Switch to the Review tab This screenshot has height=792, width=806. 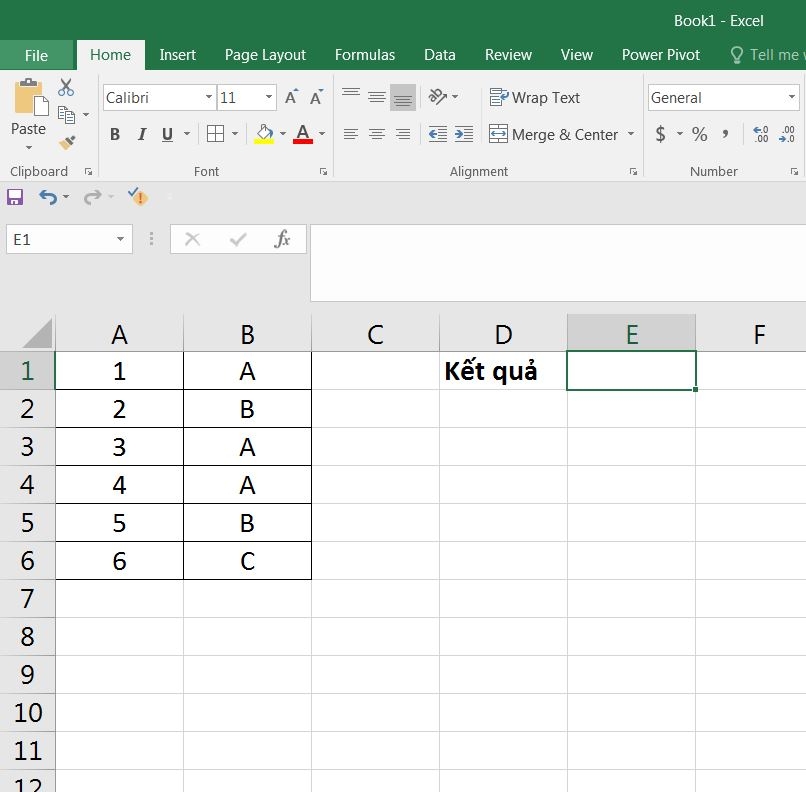508,54
